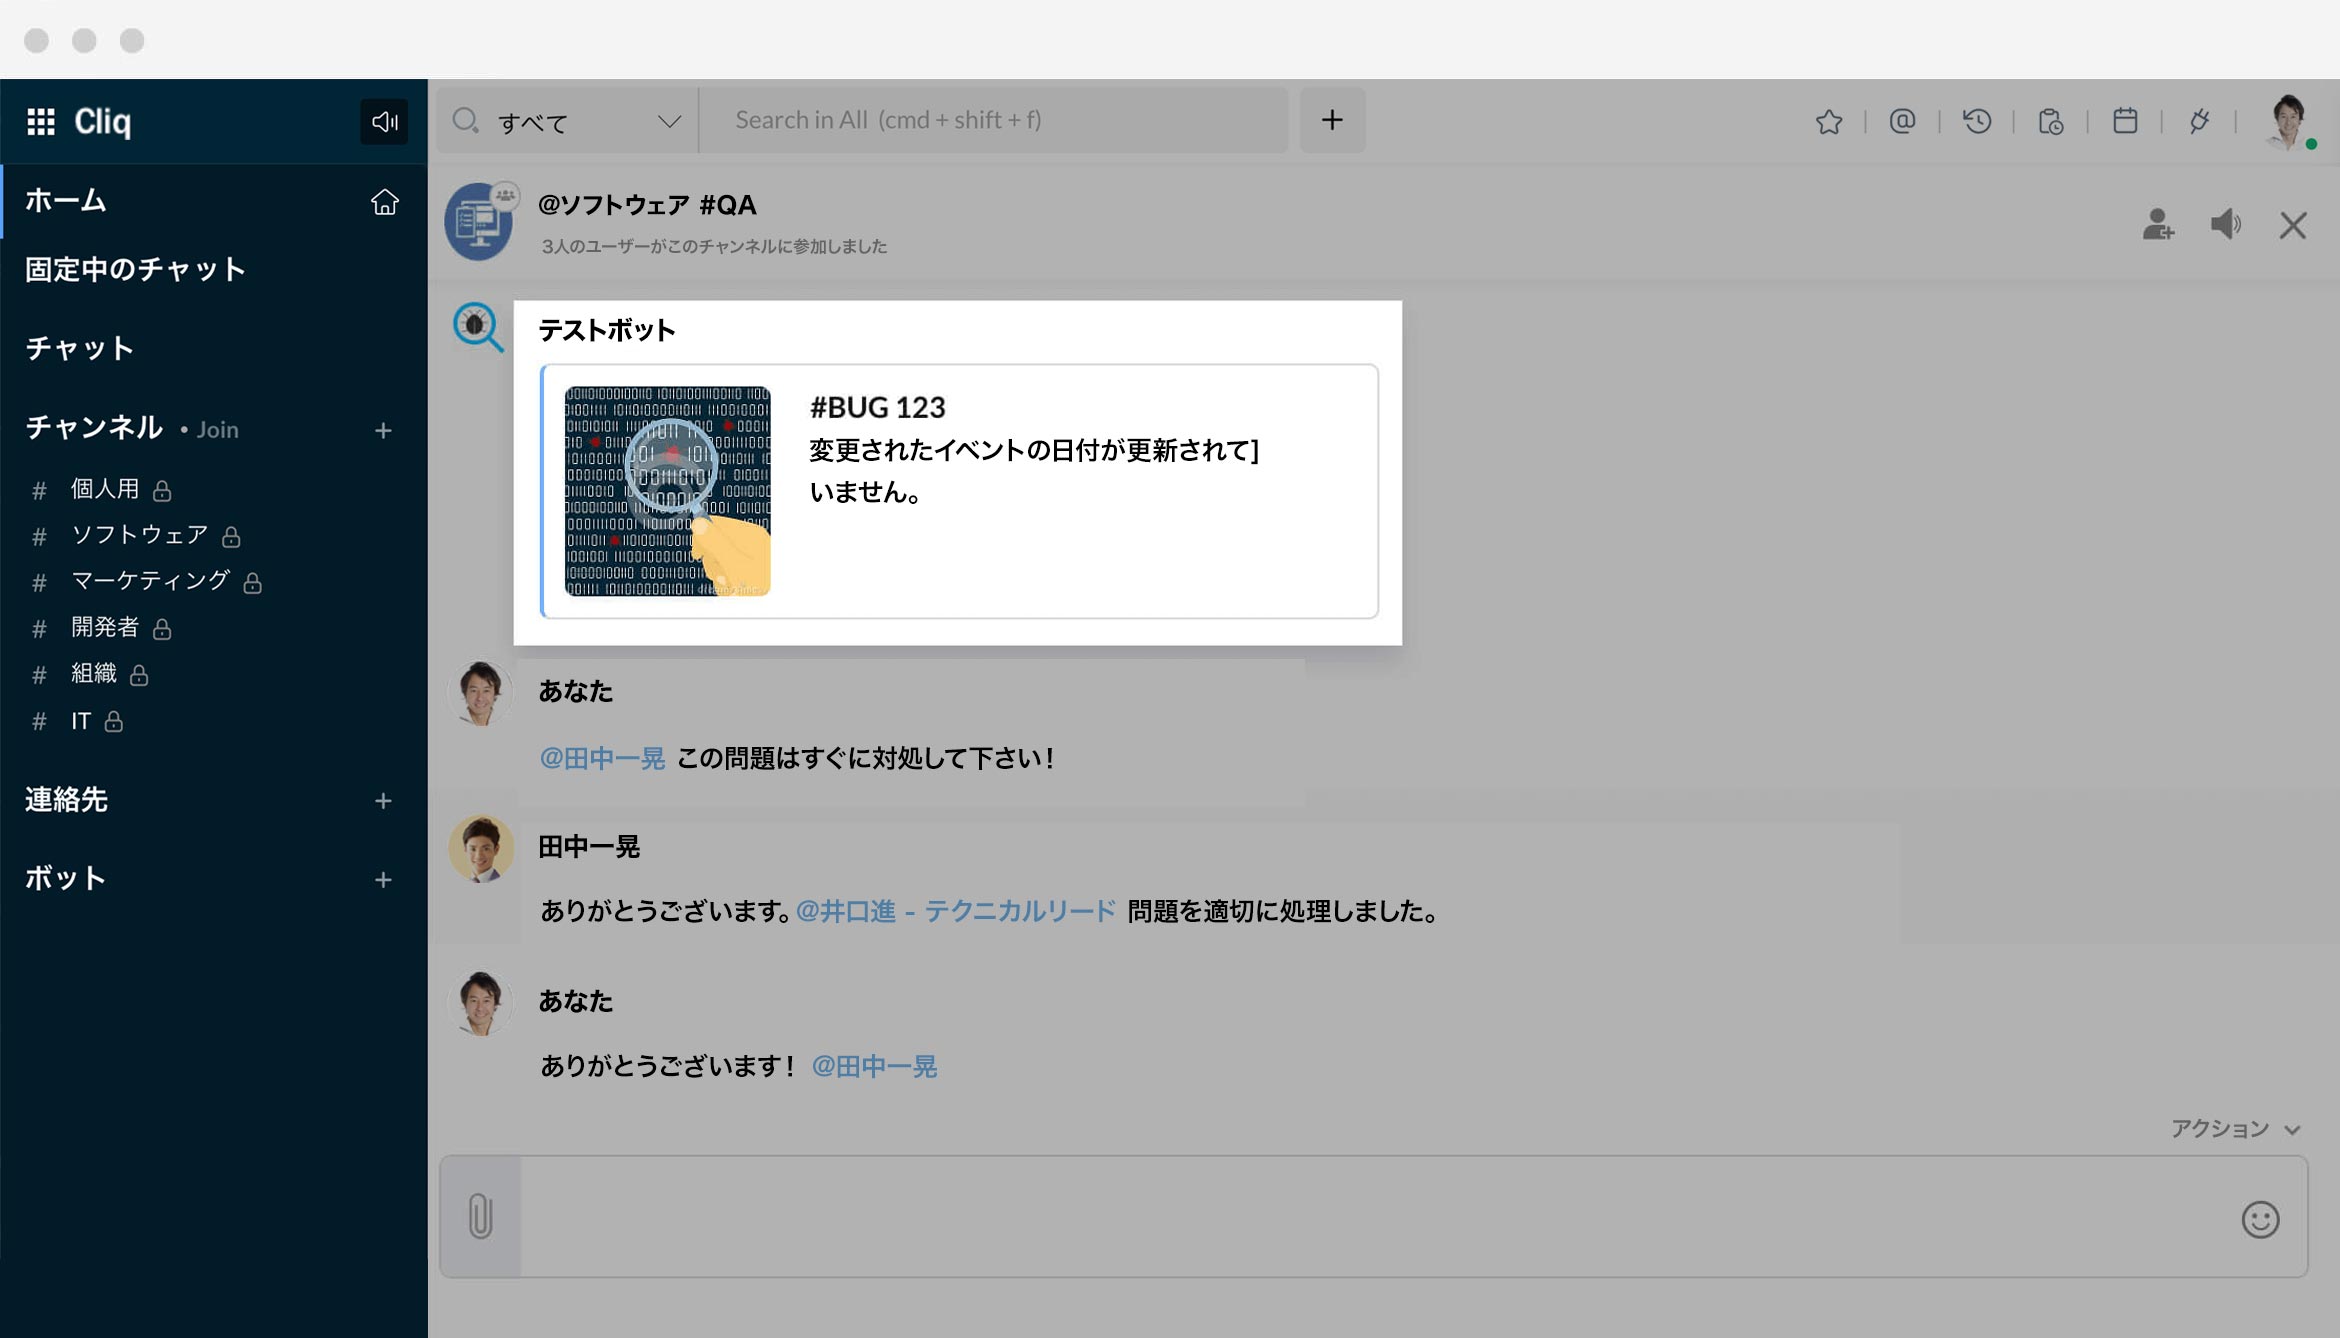
Task: Click the Search in All field
Action: pyautogui.click(x=990, y=120)
